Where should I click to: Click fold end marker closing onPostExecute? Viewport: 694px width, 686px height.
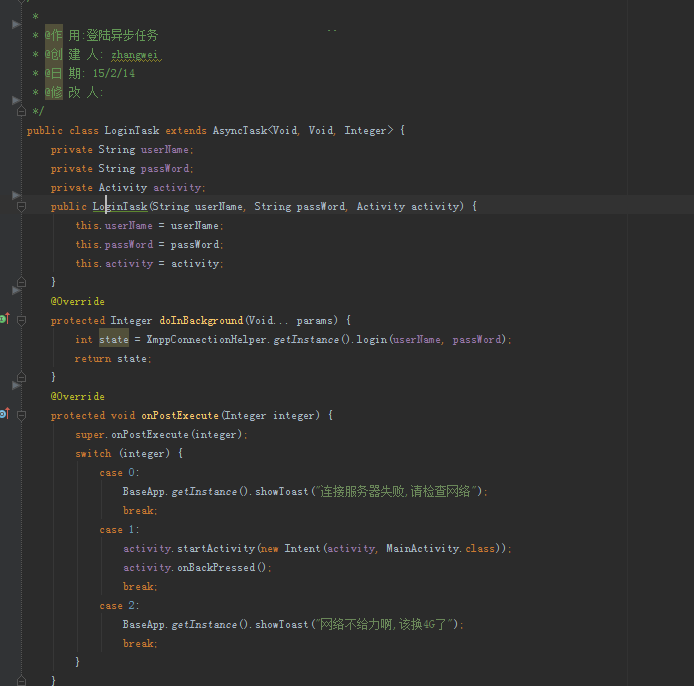point(21,680)
